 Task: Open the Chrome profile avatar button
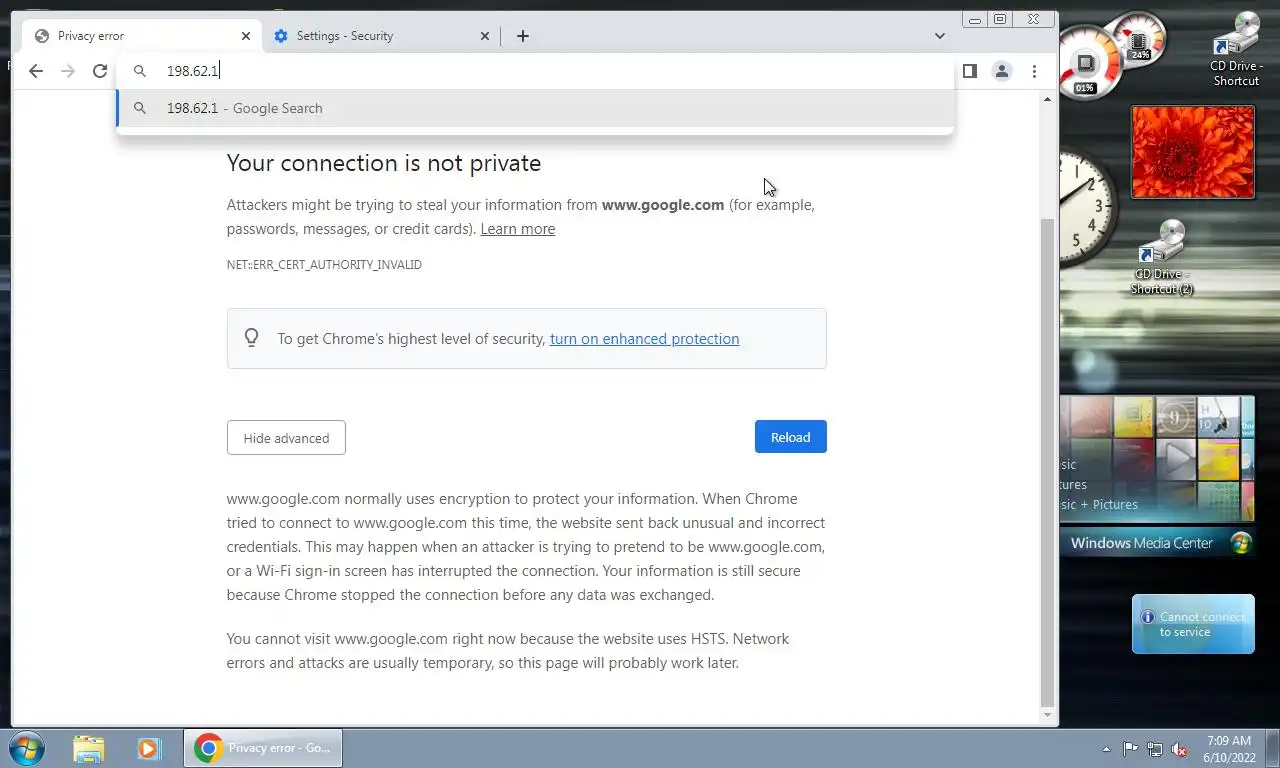[1001, 71]
